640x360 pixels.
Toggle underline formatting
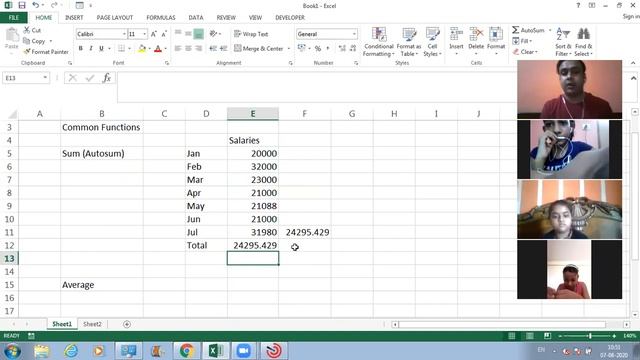(101, 49)
